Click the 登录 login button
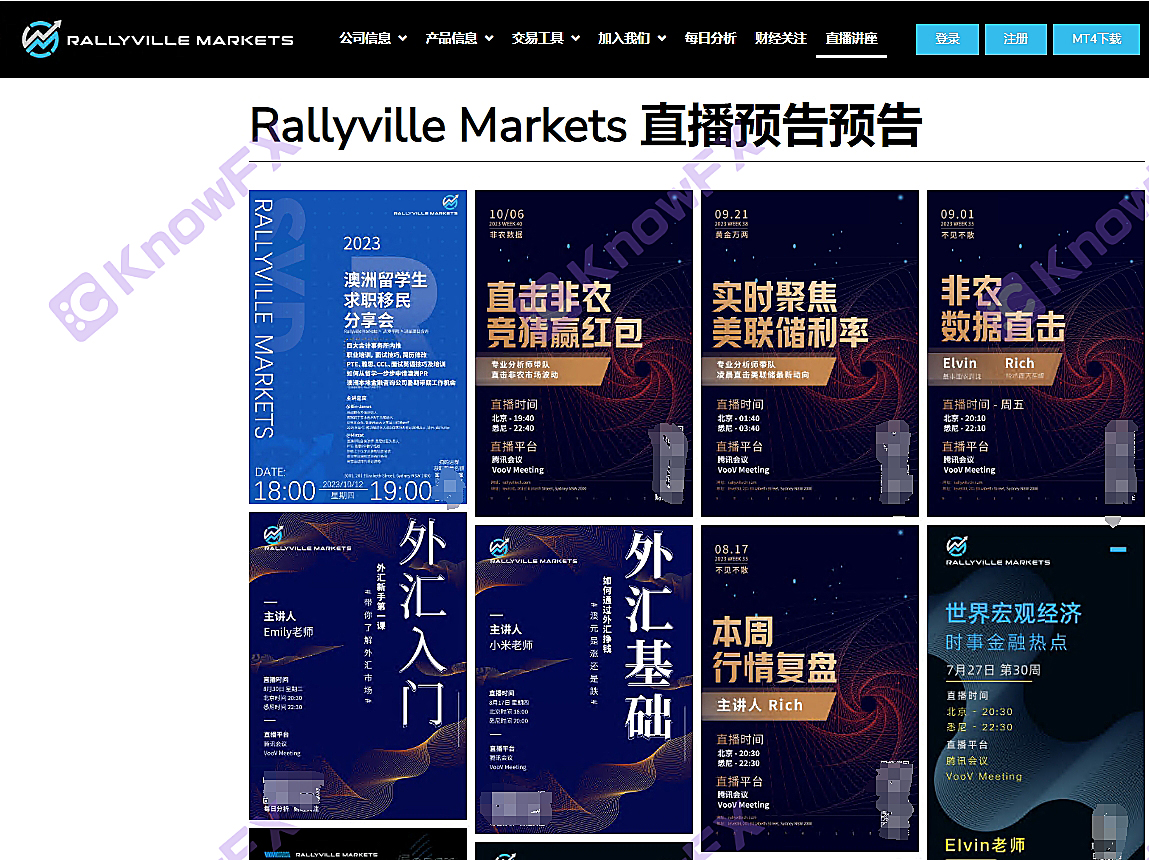Image resolution: width=1149 pixels, height=860 pixels. pyautogui.click(x=947, y=40)
